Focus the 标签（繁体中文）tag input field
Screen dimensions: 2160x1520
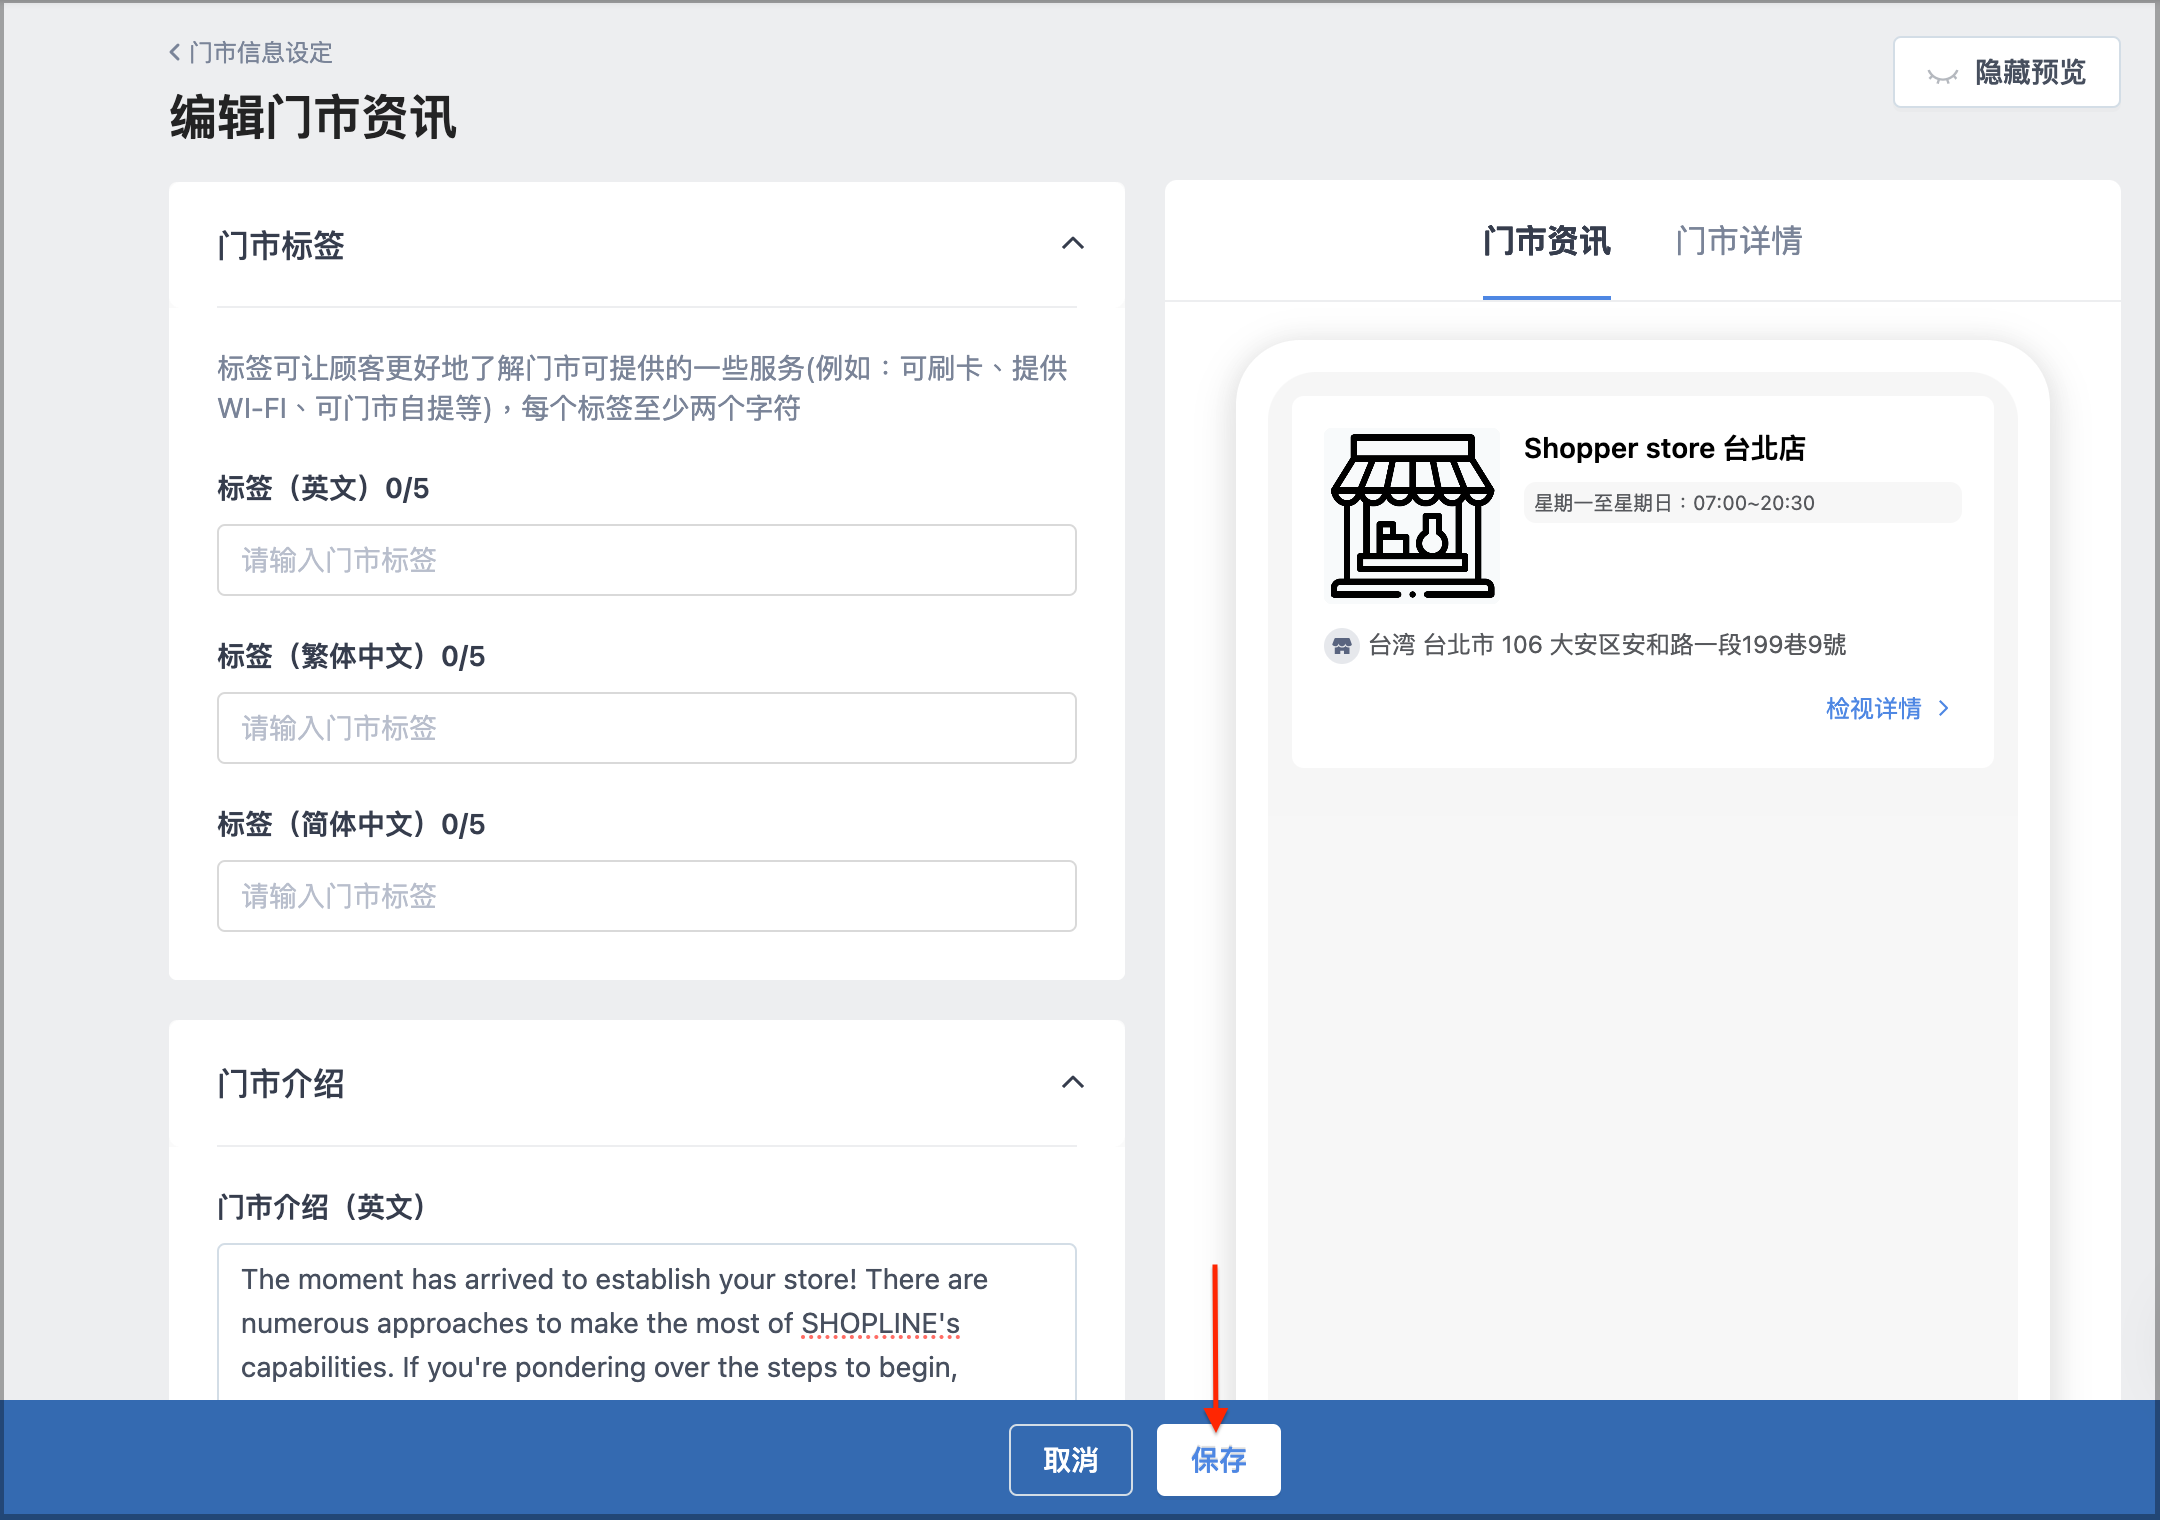[x=647, y=728]
